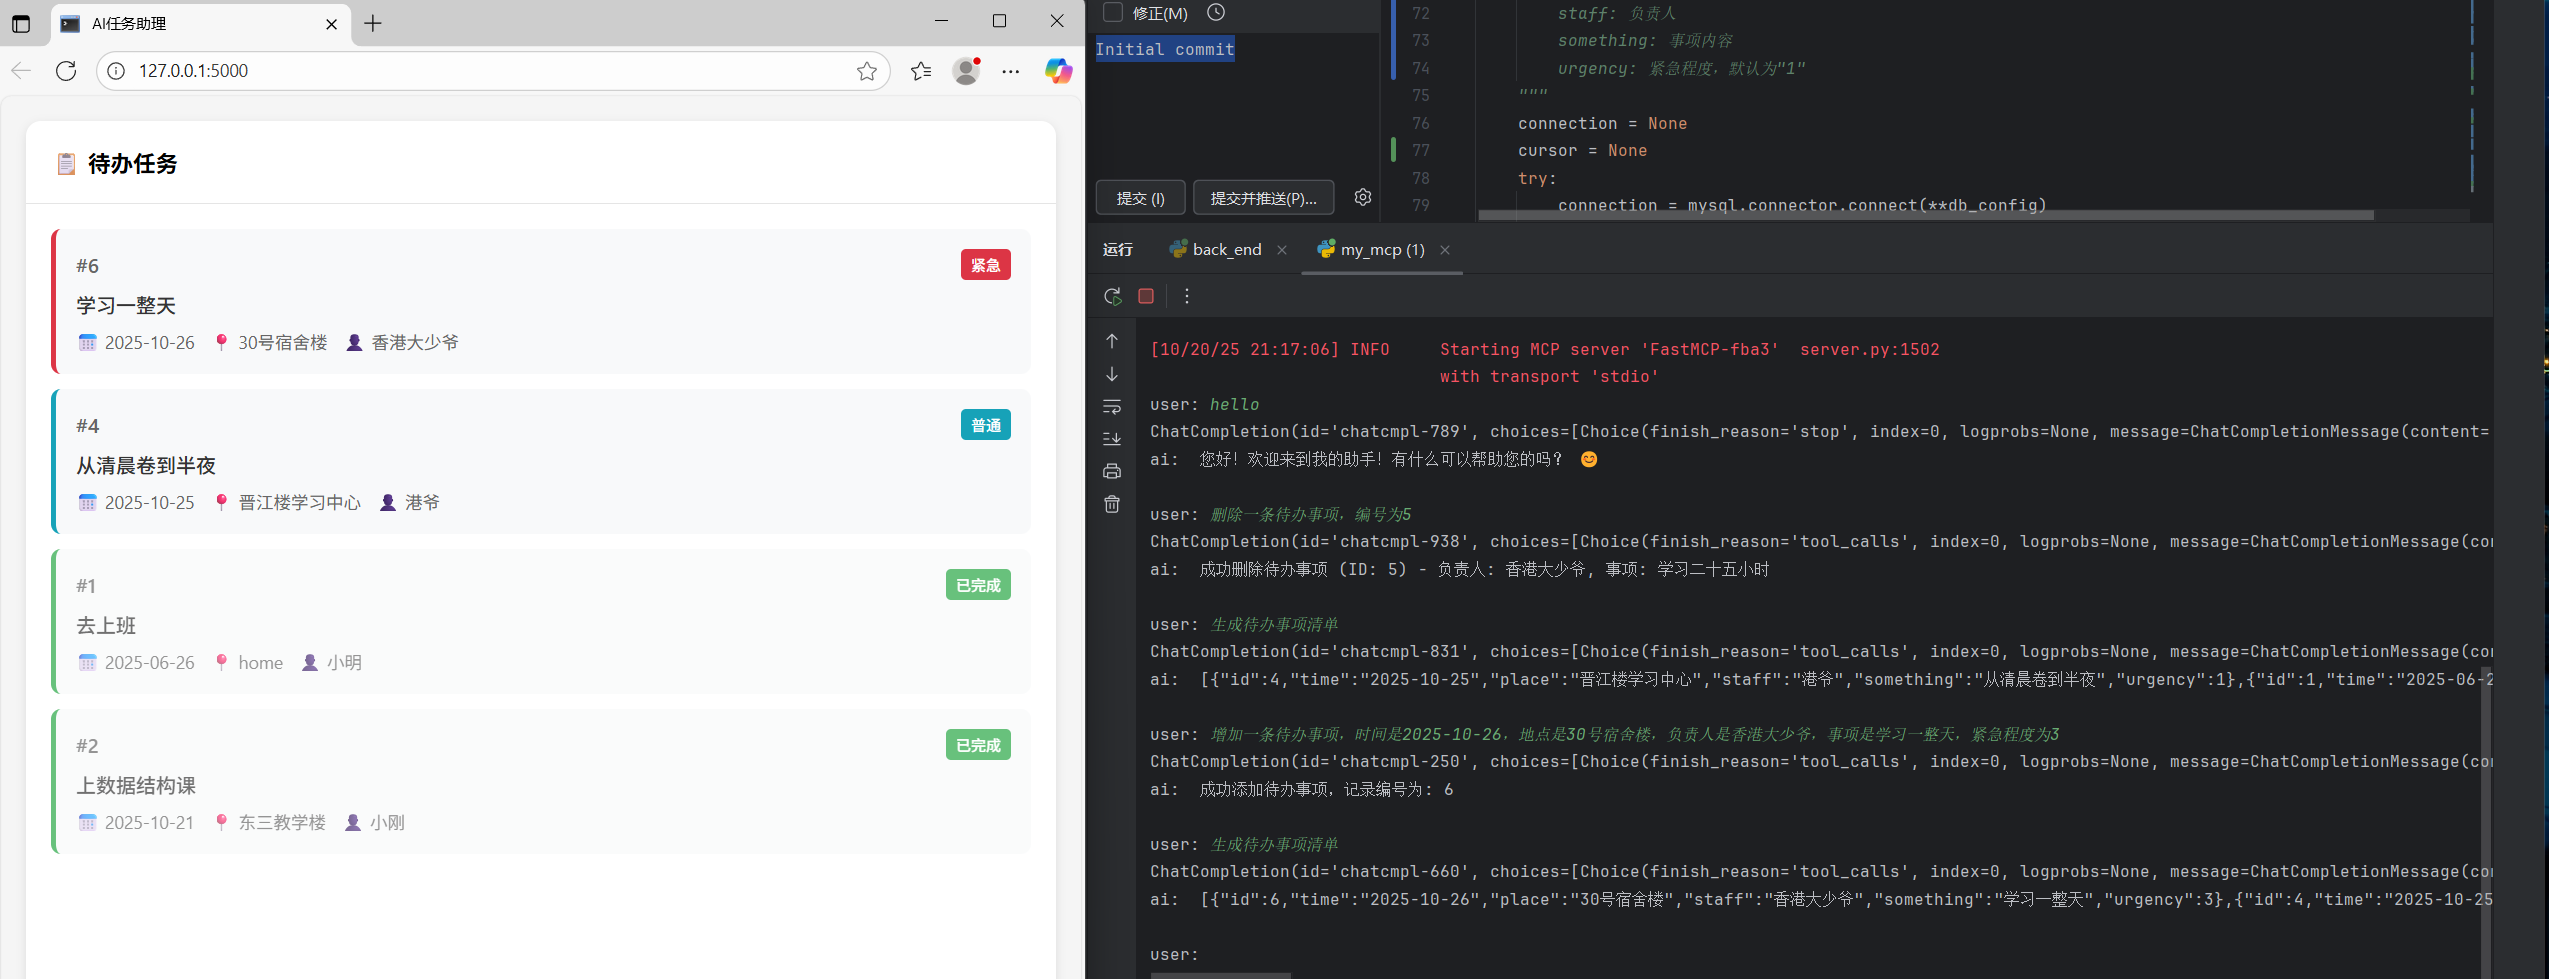Click the person icon beside 香港大少爷
The image size is (2549, 979).
(354, 343)
